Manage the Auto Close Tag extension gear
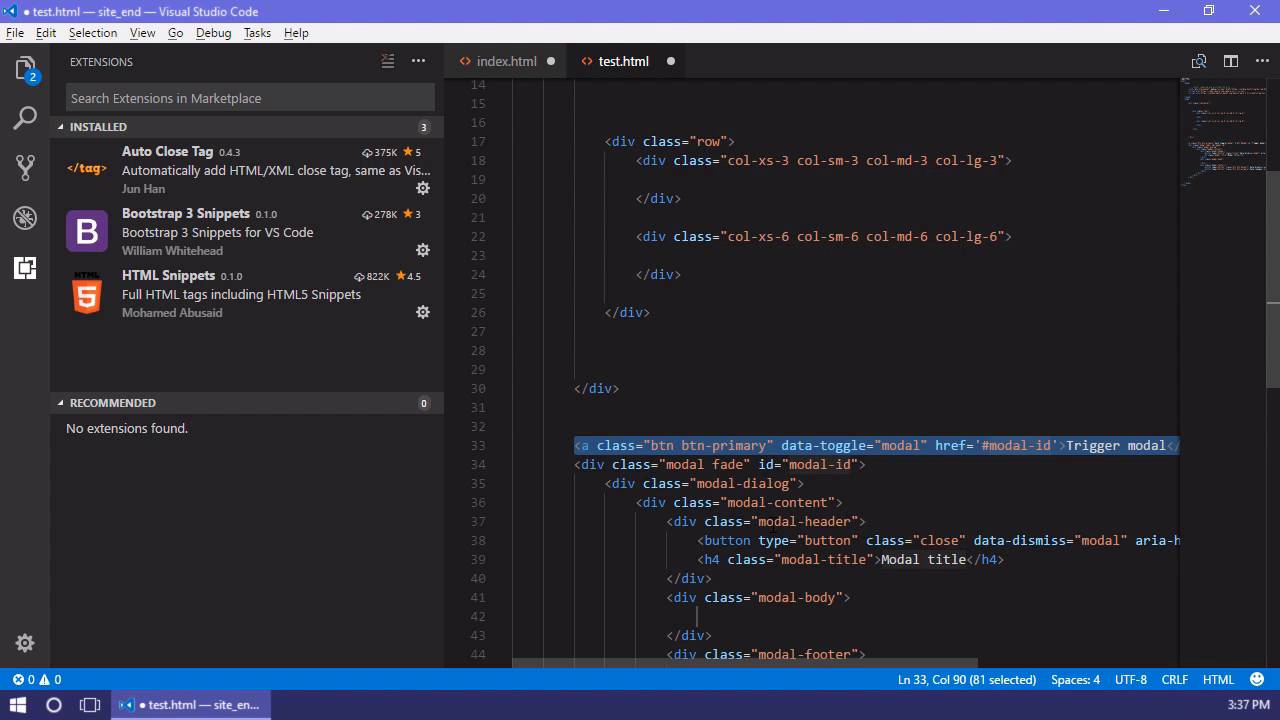The width and height of the screenshot is (1280, 720). click(423, 188)
